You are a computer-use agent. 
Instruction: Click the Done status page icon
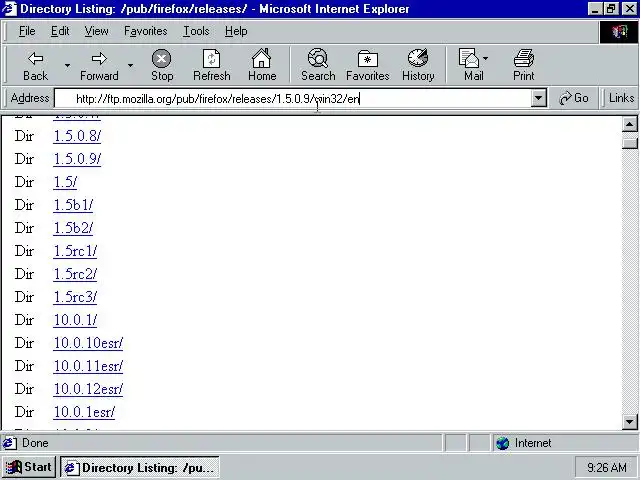(x=10, y=443)
